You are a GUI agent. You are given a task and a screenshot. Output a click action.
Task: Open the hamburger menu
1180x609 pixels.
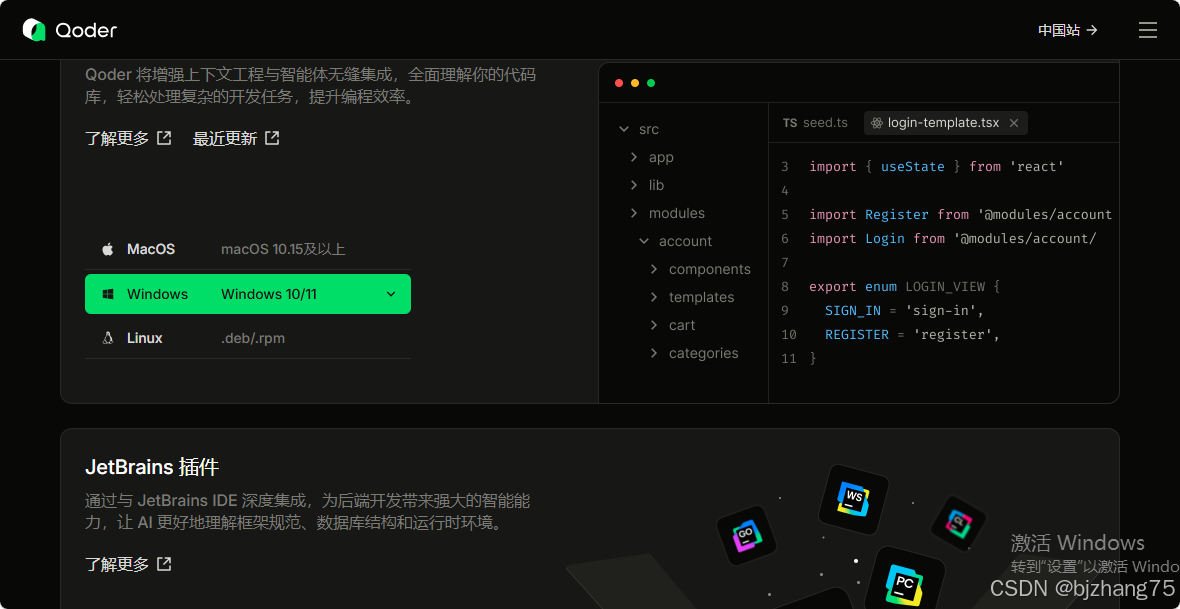[1148, 30]
